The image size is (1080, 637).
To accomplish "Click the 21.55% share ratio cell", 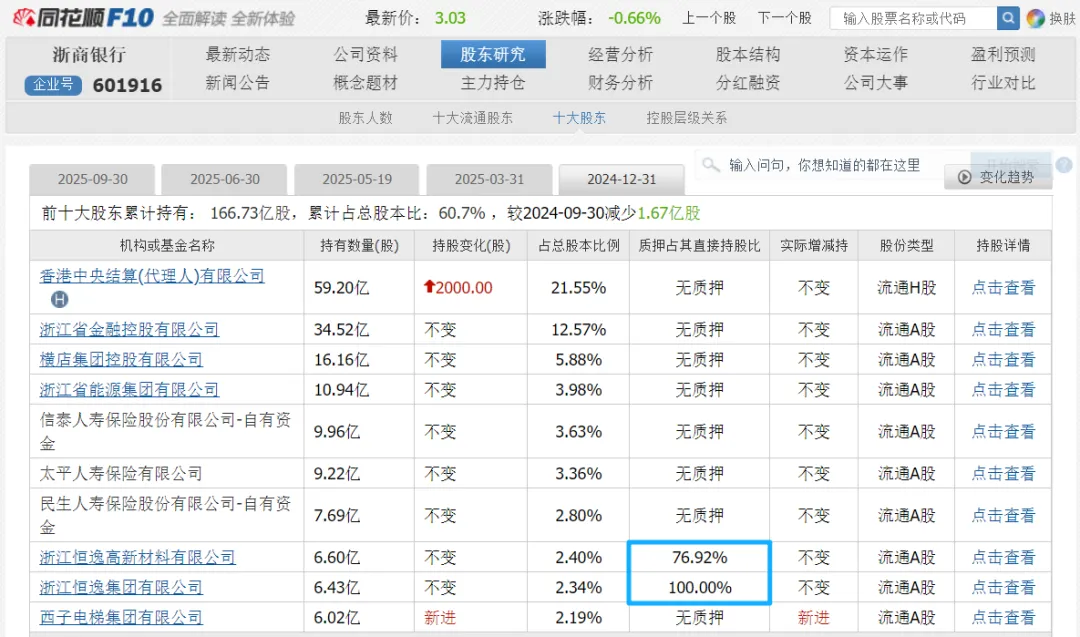I will pyautogui.click(x=579, y=288).
